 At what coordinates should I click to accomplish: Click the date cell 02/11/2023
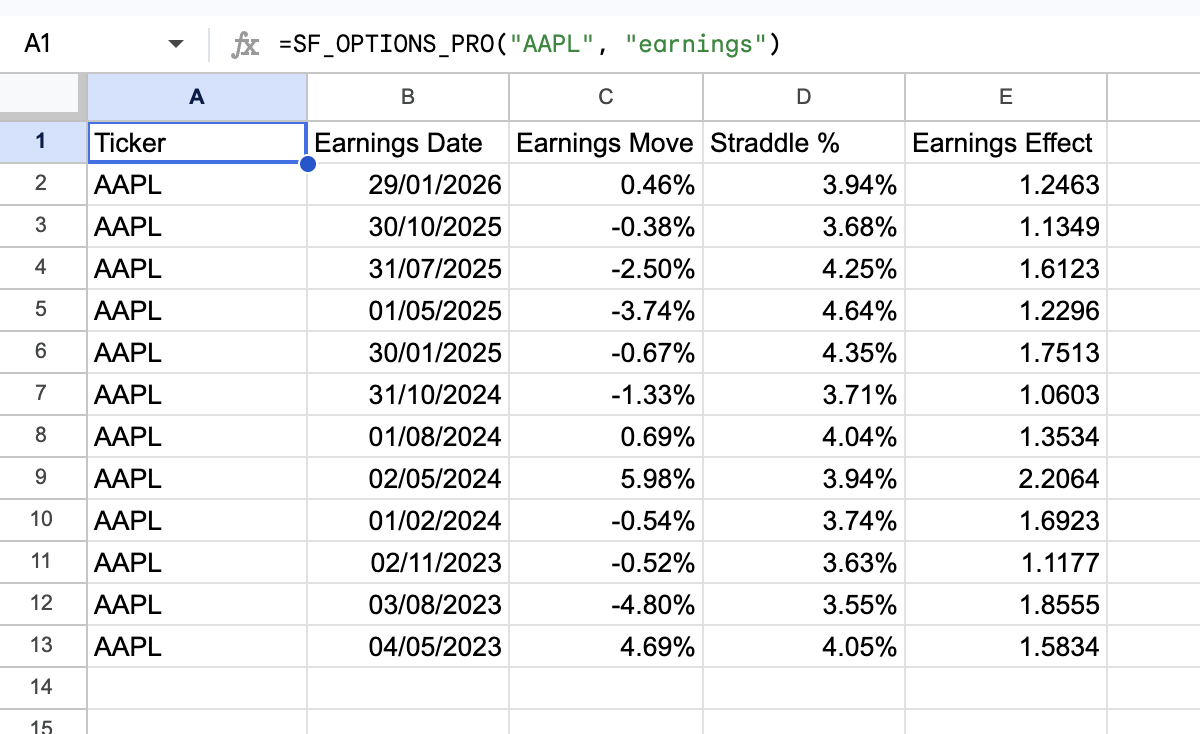408,562
